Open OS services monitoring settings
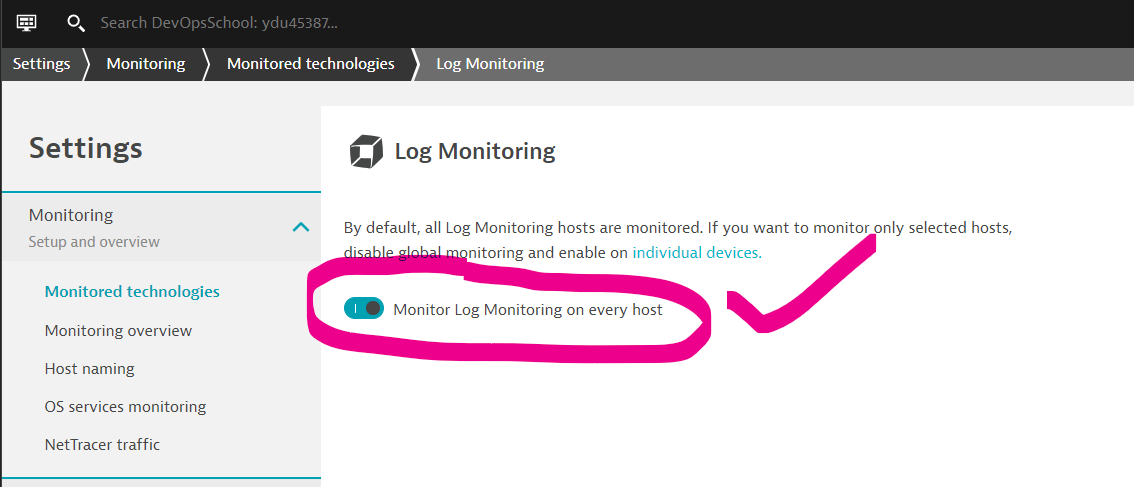The image size is (1134, 487). click(125, 407)
